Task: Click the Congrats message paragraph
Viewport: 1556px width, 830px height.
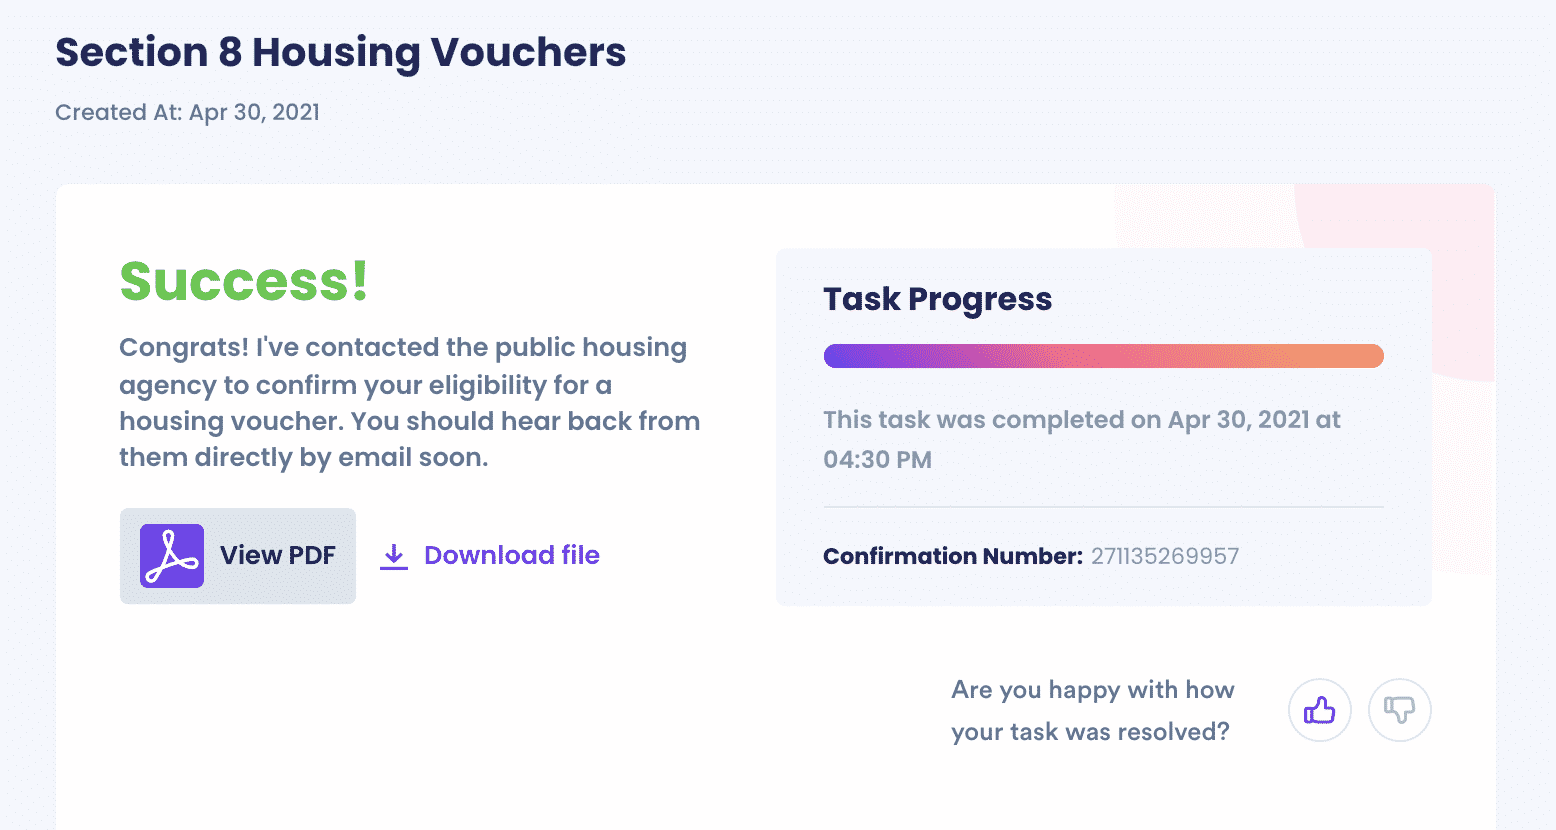Action: [x=410, y=402]
